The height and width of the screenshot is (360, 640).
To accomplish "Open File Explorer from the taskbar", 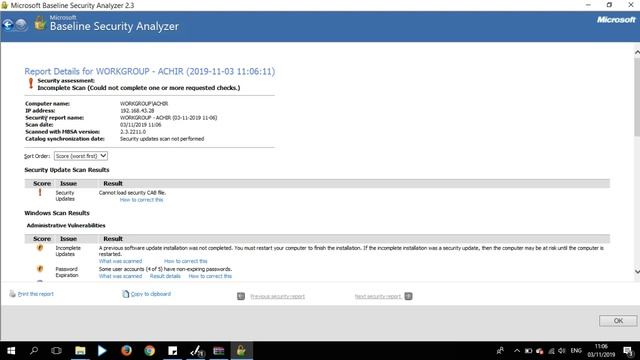I will coord(80,351).
